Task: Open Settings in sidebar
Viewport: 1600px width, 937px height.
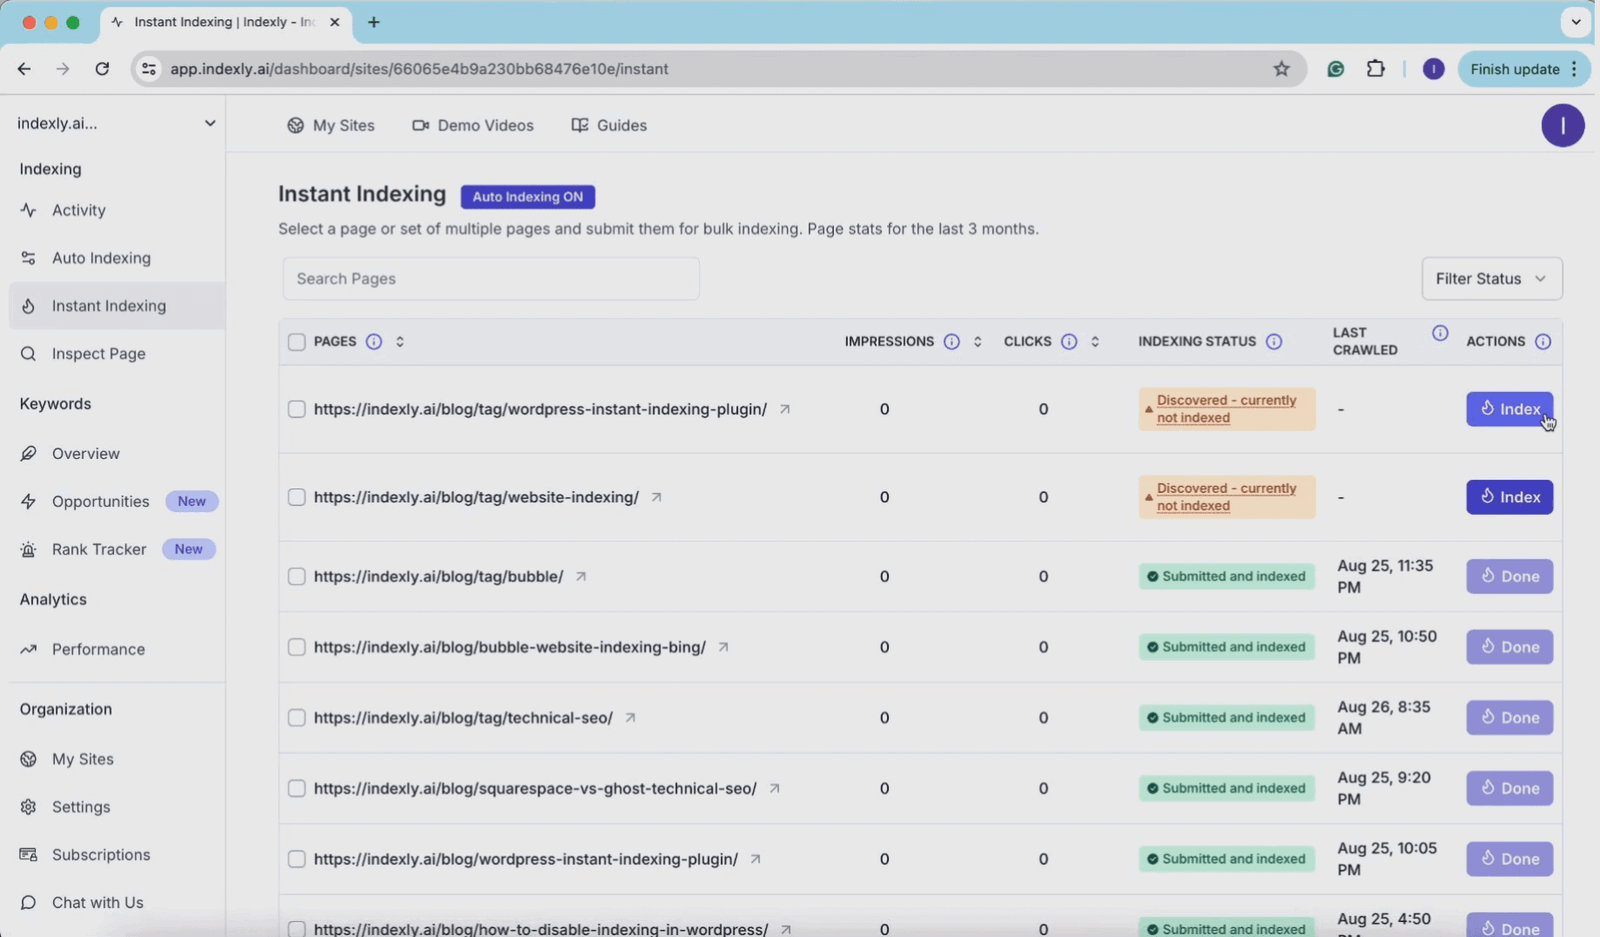Action: click(117, 807)
